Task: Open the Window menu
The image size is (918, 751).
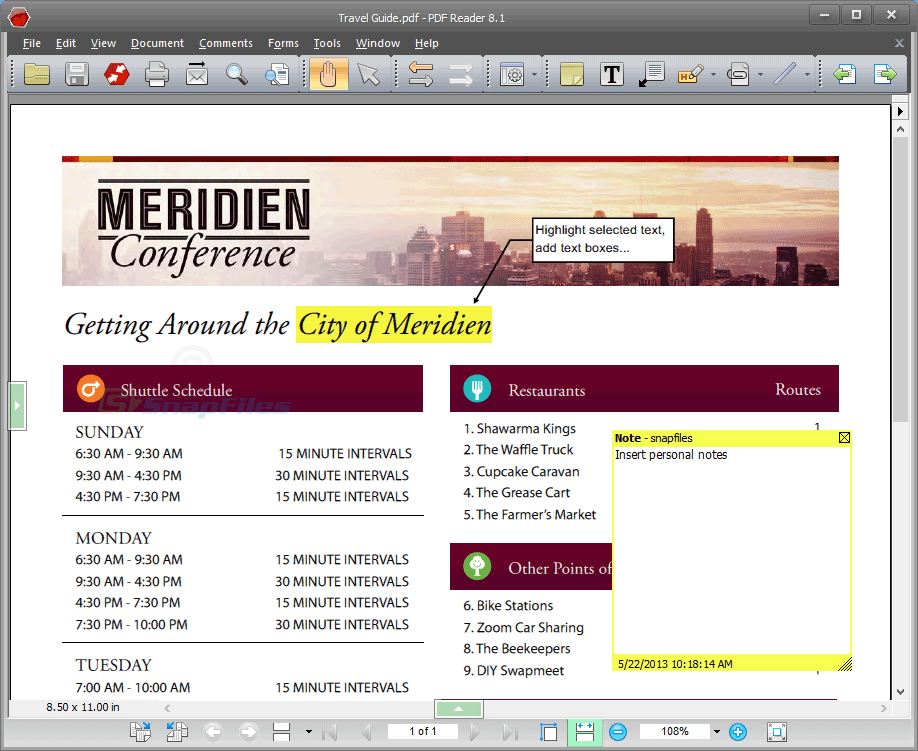Action: [x=378, y=43]
